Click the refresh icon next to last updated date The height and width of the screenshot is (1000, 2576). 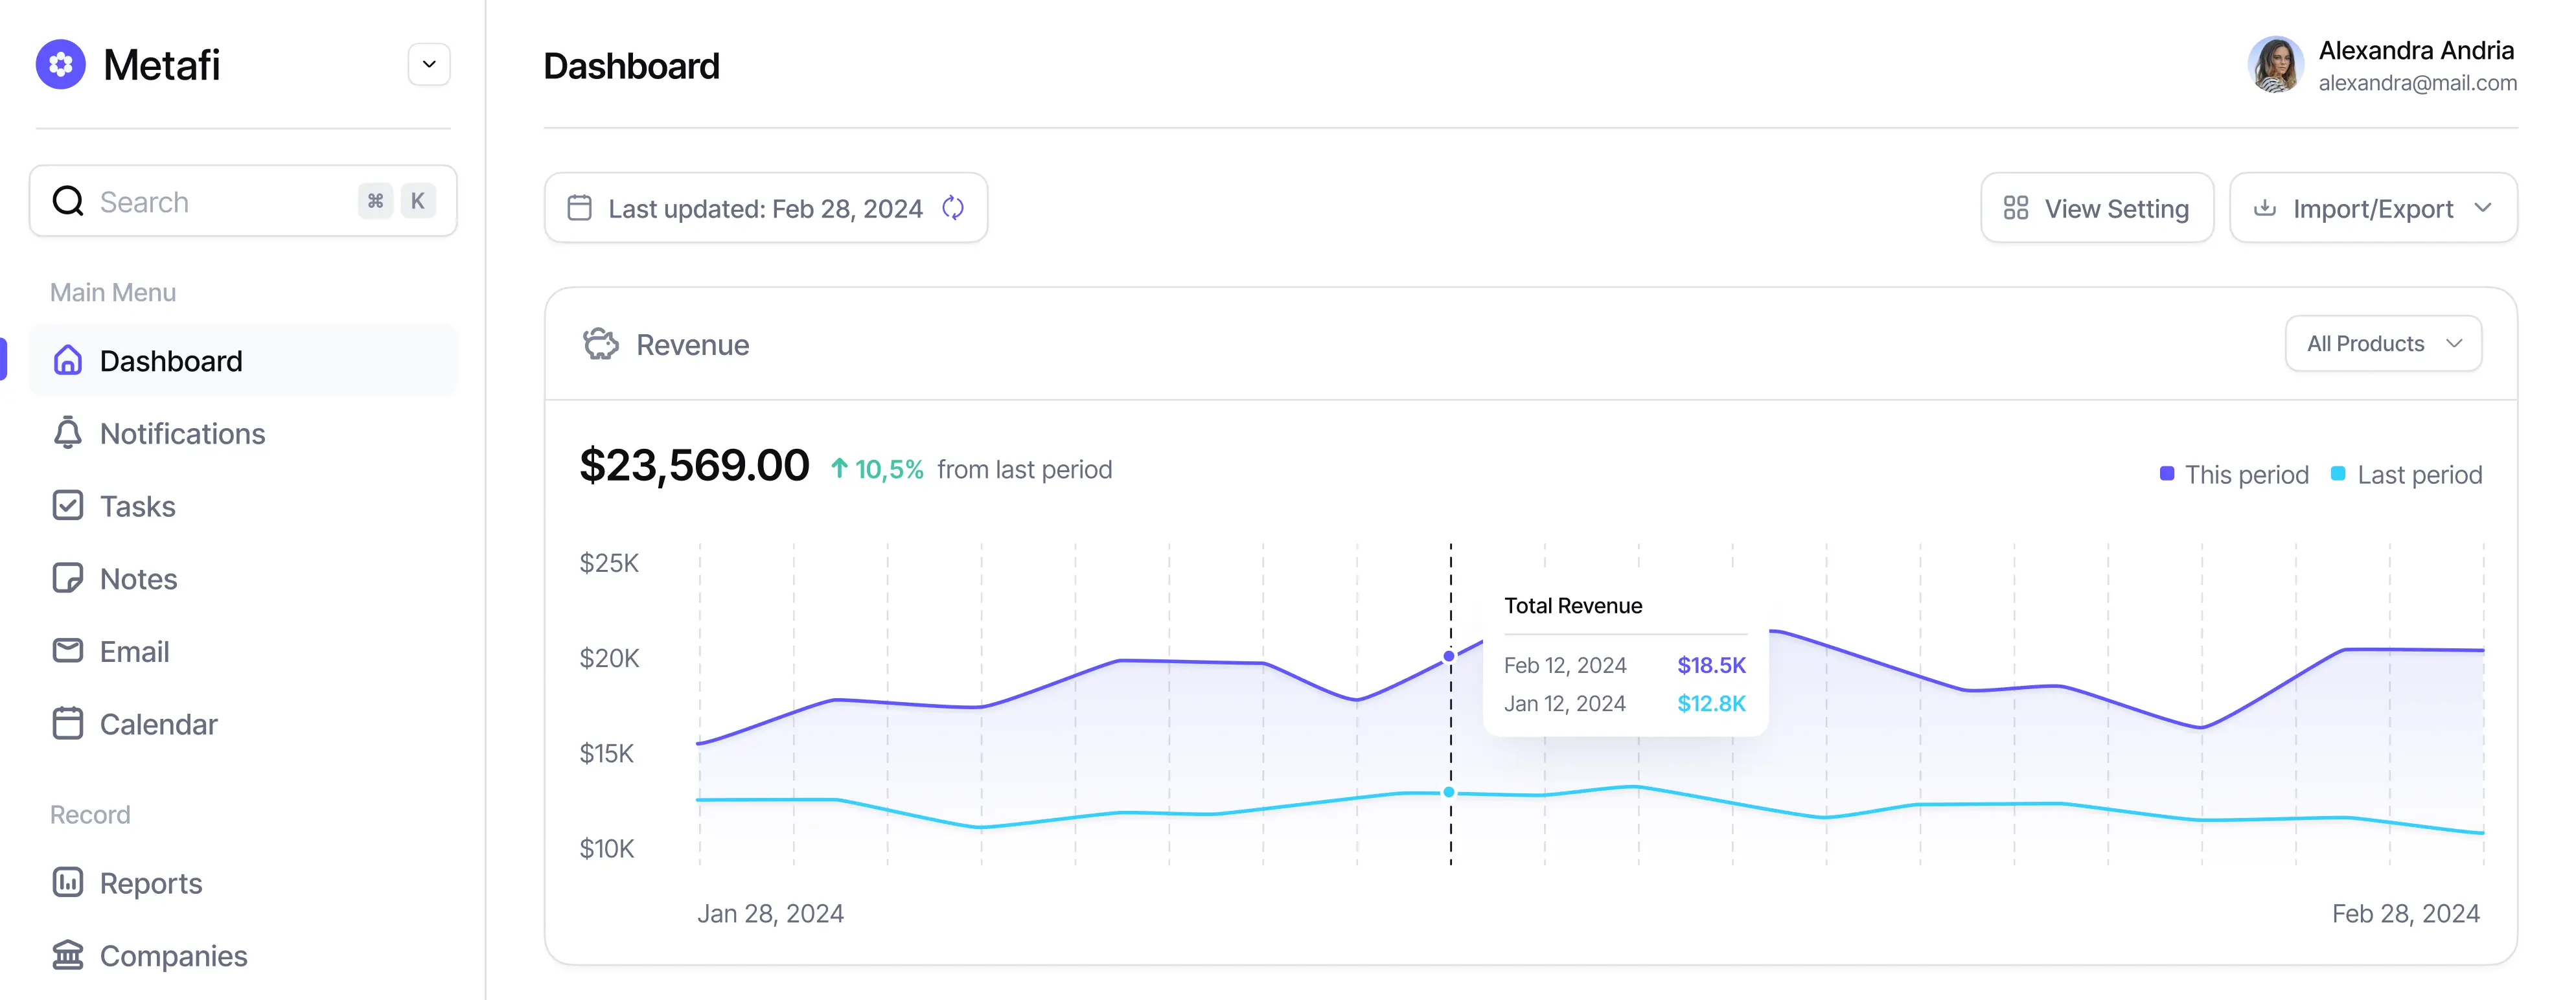click(953, 208)
